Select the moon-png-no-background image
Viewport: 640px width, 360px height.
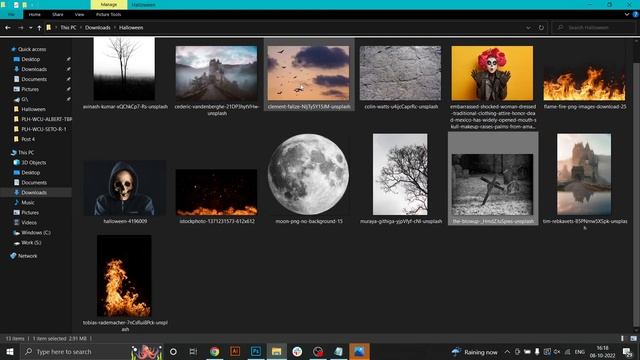point(309,174)
